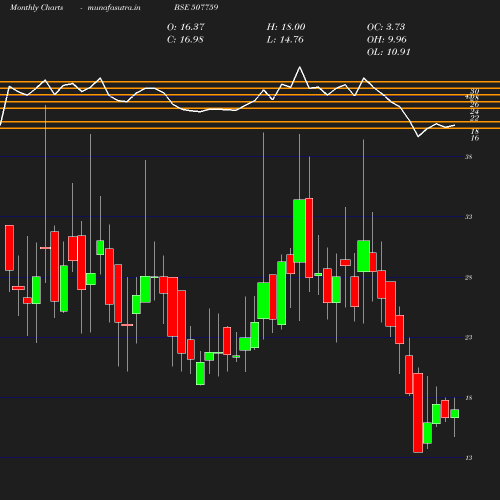Click price axis label '38'

(469, 157)
